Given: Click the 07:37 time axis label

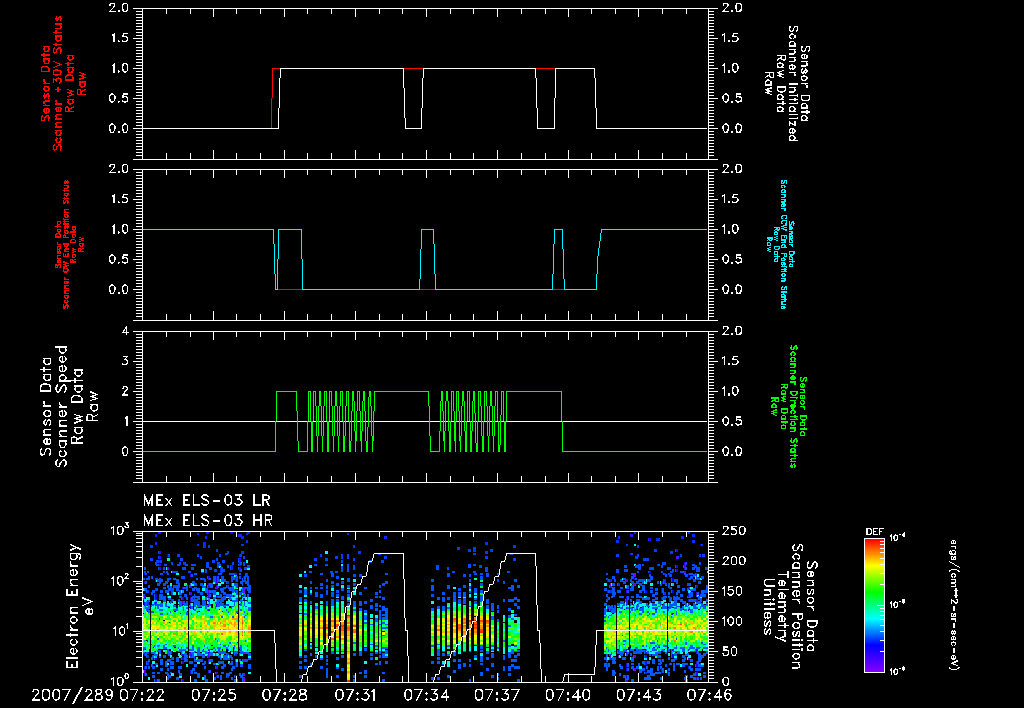Looking at the screenshot, I should 497,695.
